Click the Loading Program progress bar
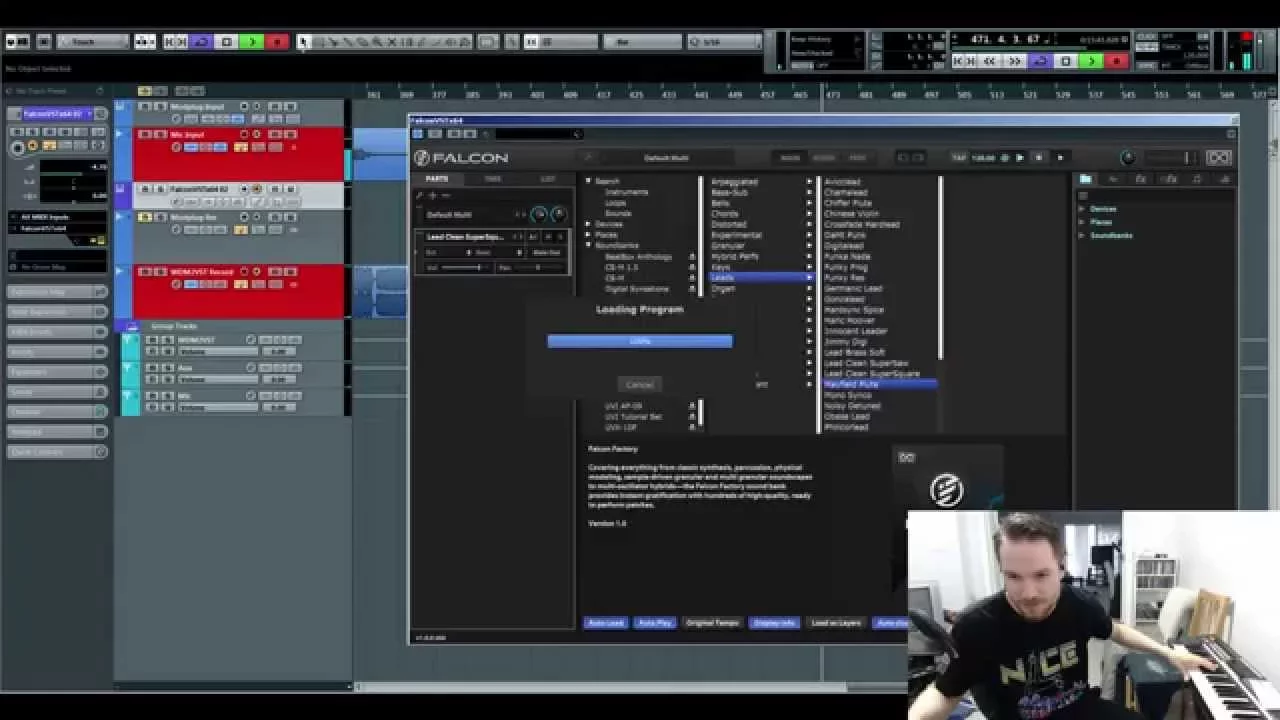The width and height of the screenshot is (1280, 720). [x=640, y=341]
